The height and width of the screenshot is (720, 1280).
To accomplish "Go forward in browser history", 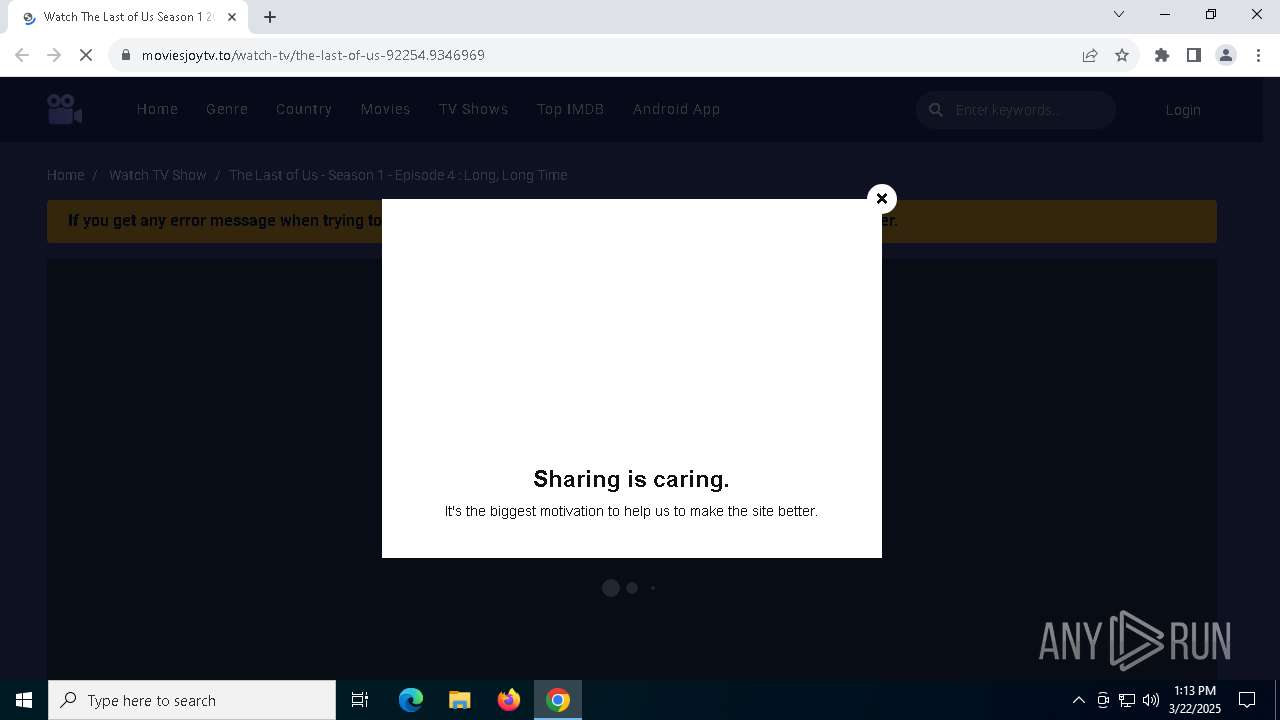I will 54,55.
